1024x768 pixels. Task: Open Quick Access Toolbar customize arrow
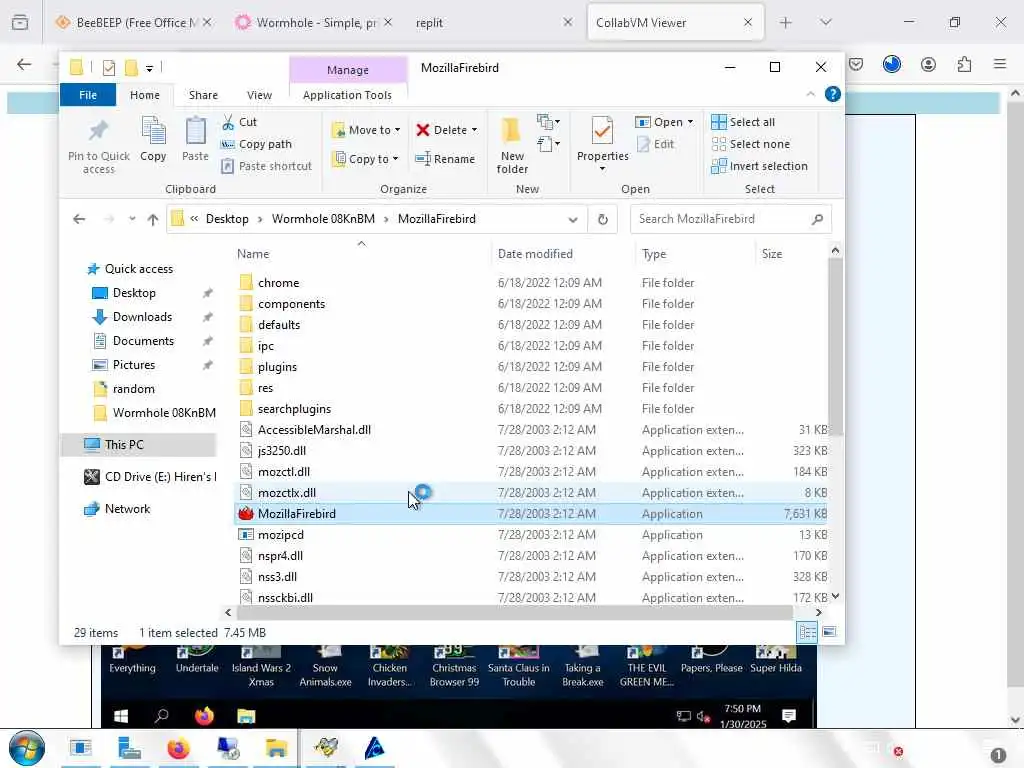click(x=150, y=68)
